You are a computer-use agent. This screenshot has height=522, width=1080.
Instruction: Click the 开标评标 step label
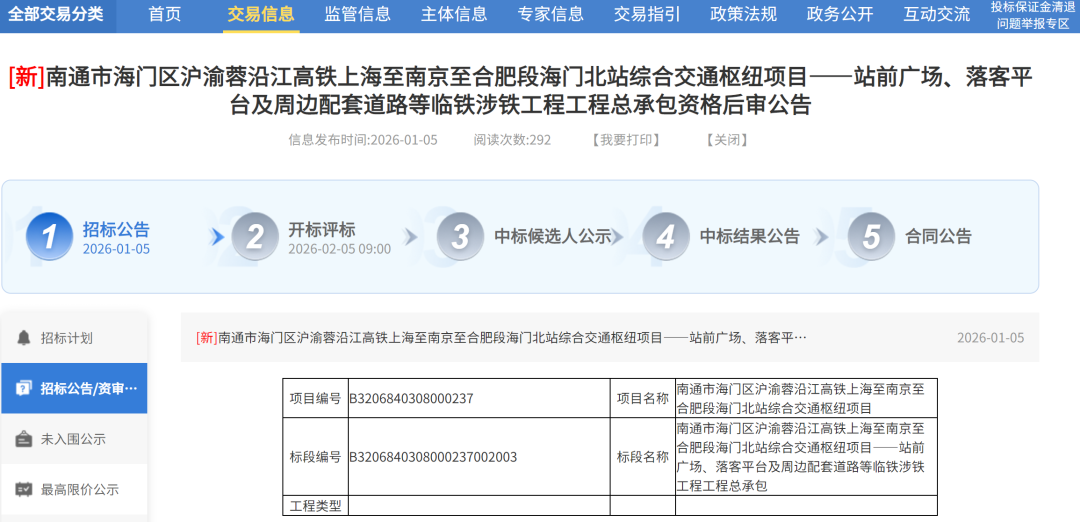[322, 229]
